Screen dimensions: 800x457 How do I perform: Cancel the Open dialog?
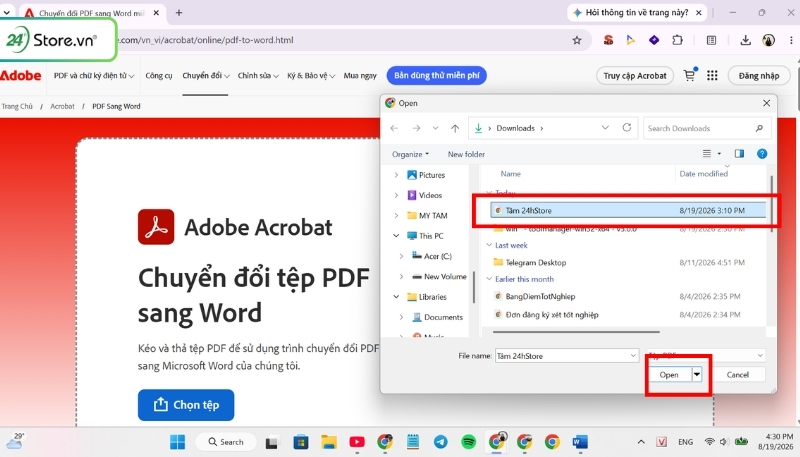(738, 375)
